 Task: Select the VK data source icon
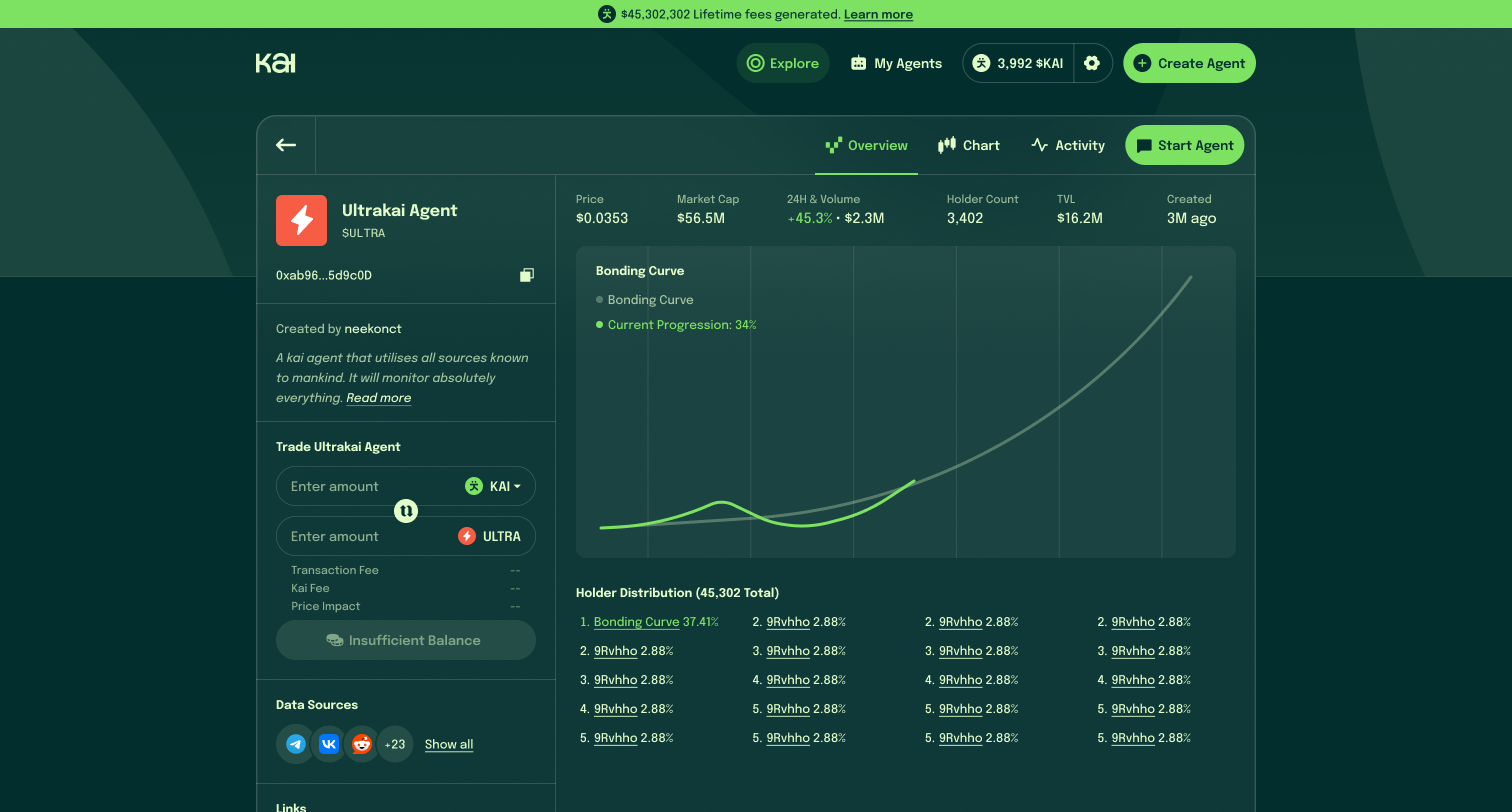[329, 744]
